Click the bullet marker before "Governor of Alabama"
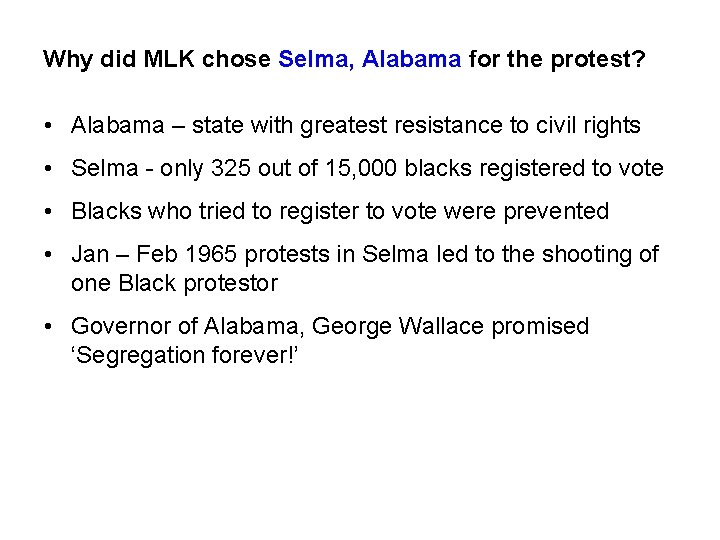Screen dimensions: 720x540 coord(48,327)
